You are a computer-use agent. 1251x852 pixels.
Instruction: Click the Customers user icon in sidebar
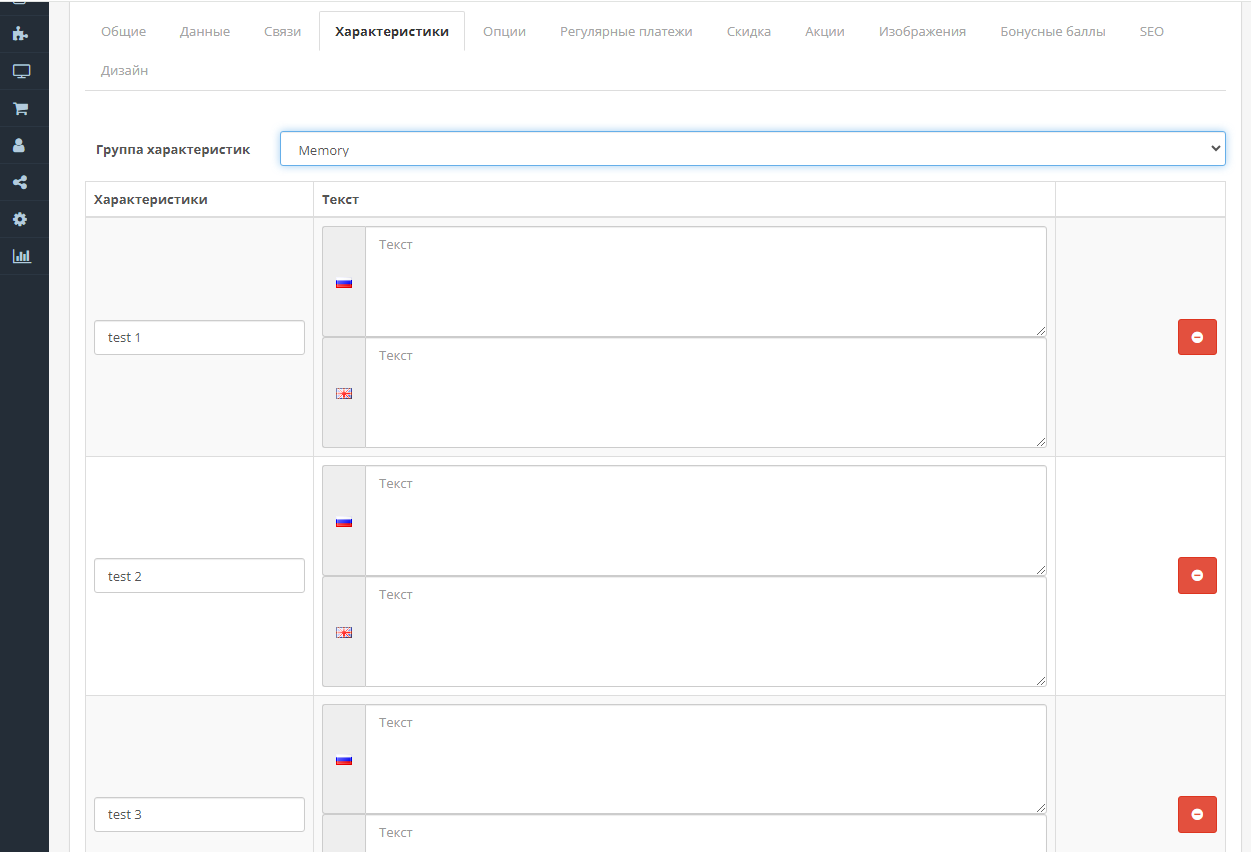tap(21, 145)
